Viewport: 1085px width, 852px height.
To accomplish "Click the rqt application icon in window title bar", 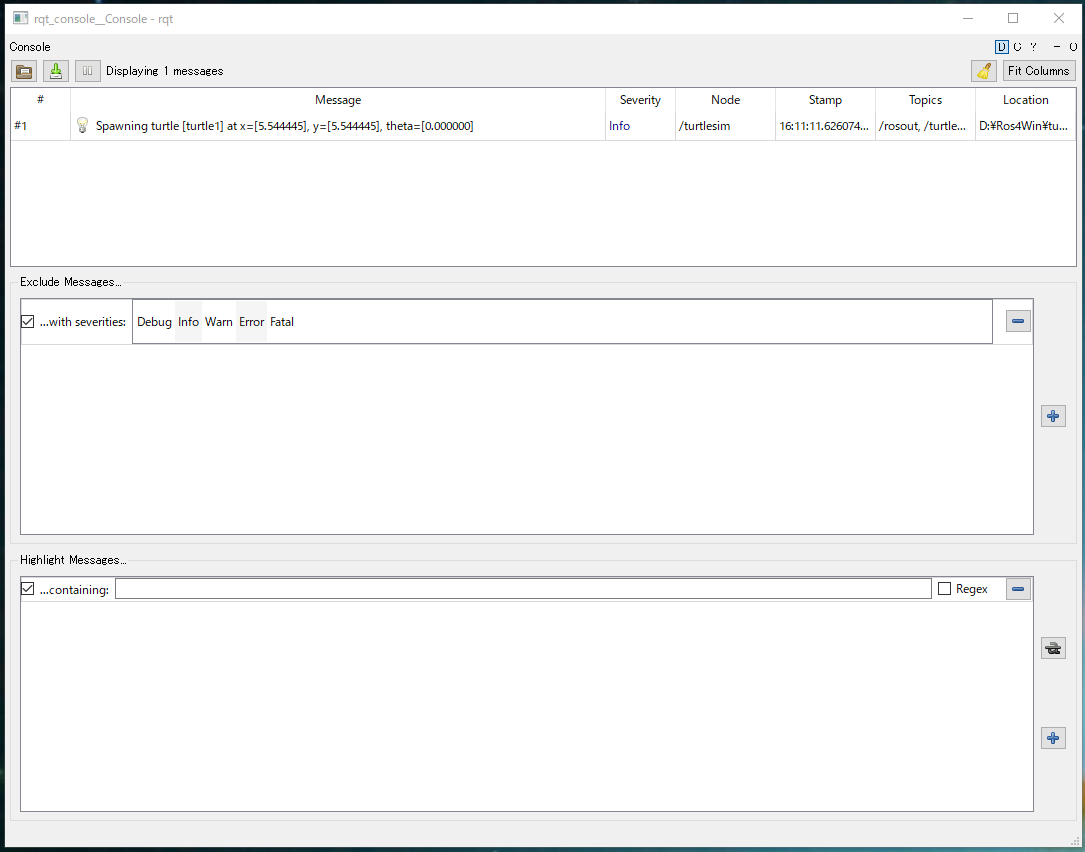I will [21, 19].
